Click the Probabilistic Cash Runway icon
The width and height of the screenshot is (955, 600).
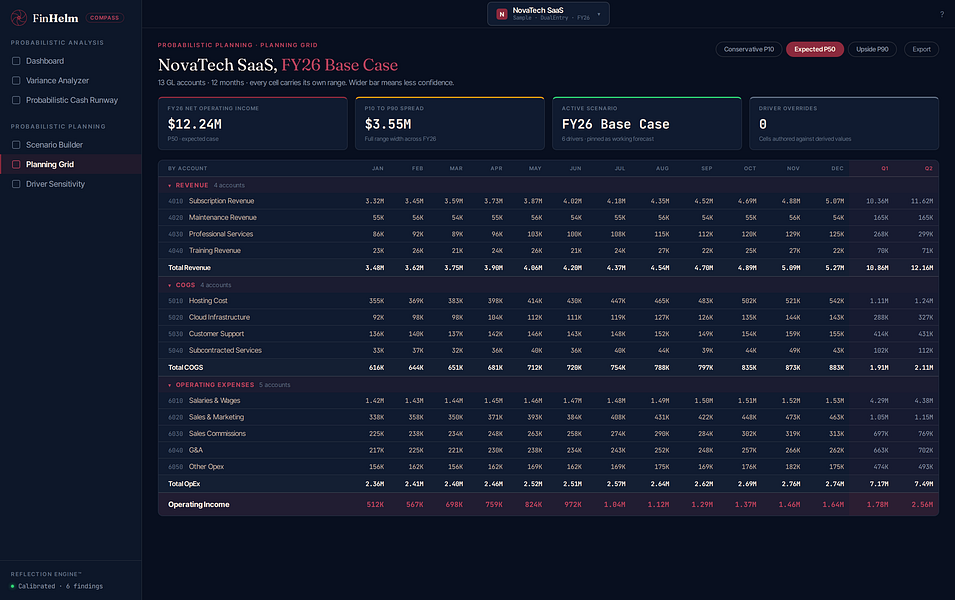tap(16, 100)
